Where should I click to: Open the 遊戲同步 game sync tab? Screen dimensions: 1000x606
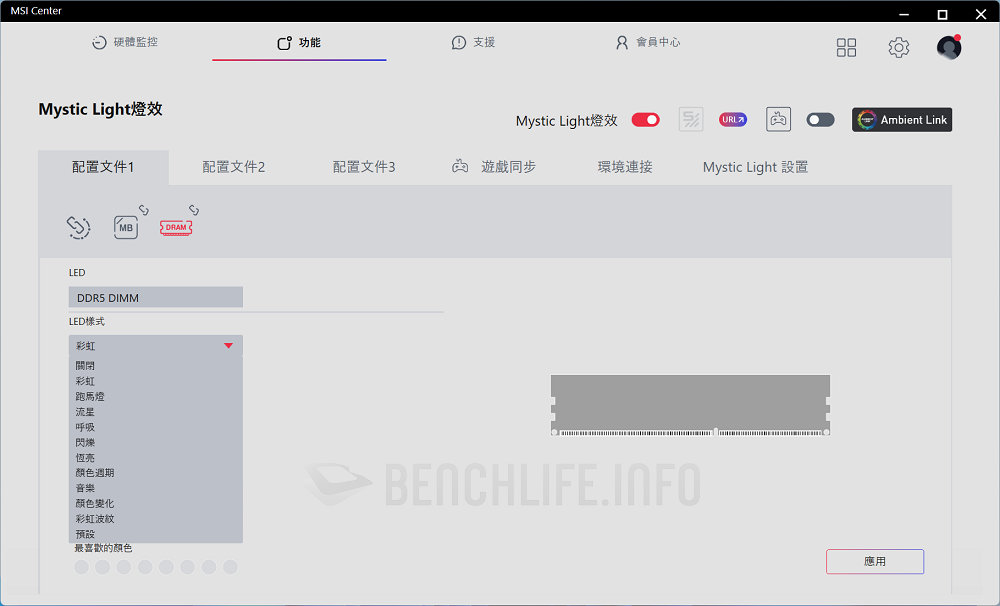click(494, 167)
